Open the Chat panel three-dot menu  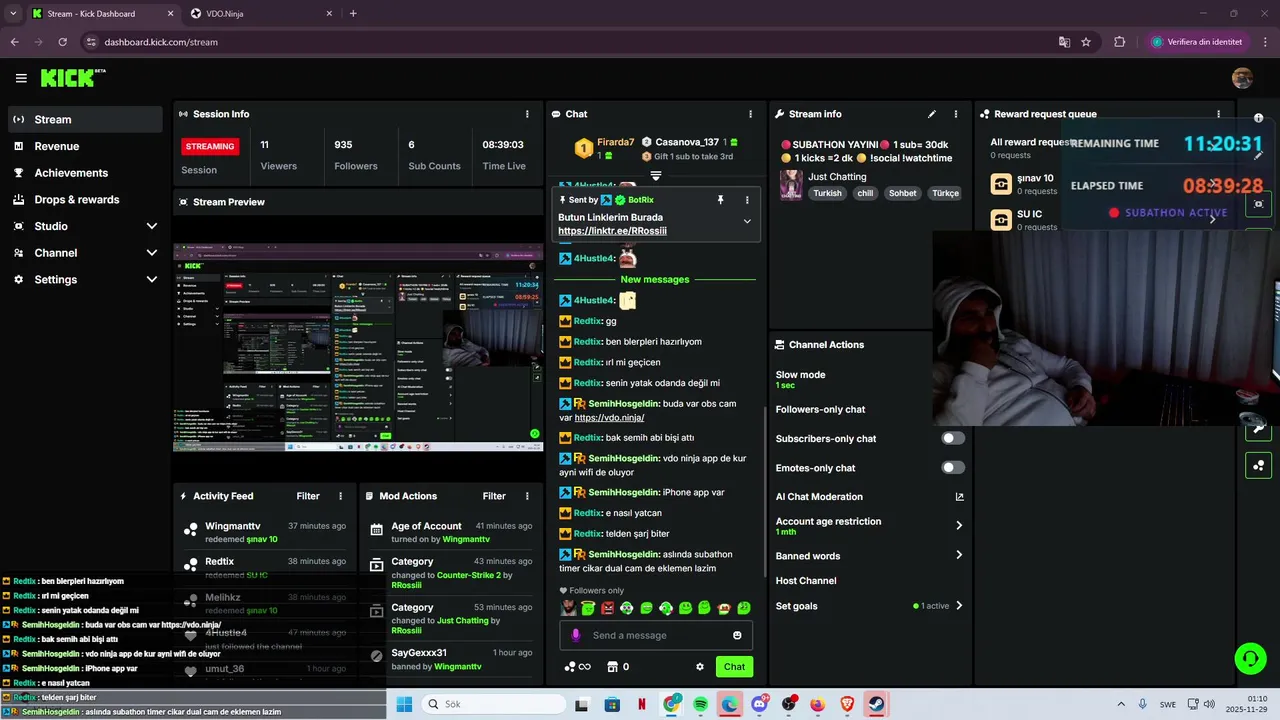point(750,114)
